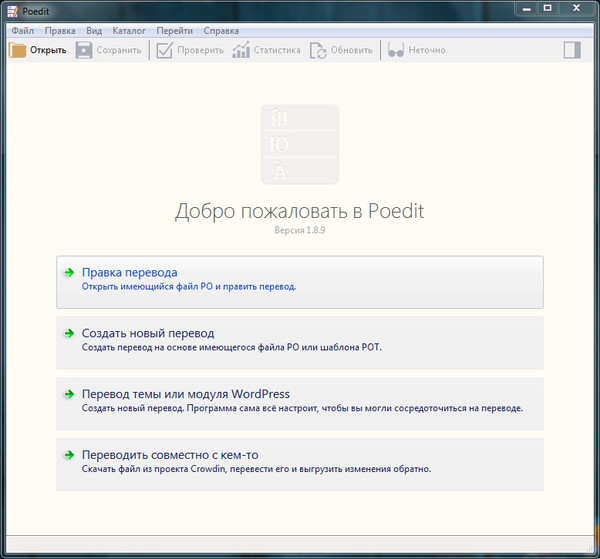Click the Проверить toolbar label

click(x=201, y=50)
